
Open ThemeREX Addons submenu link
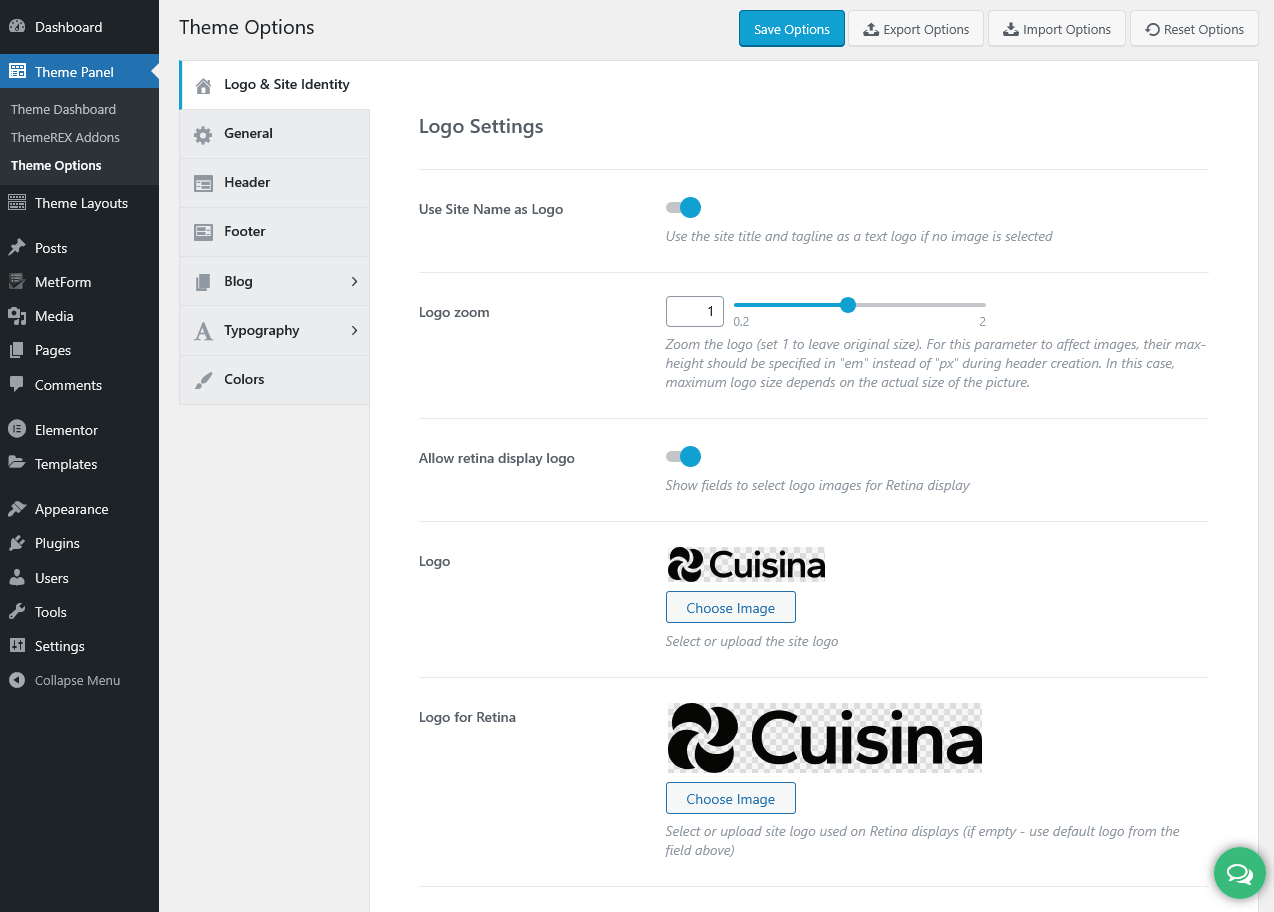point(65,137)
